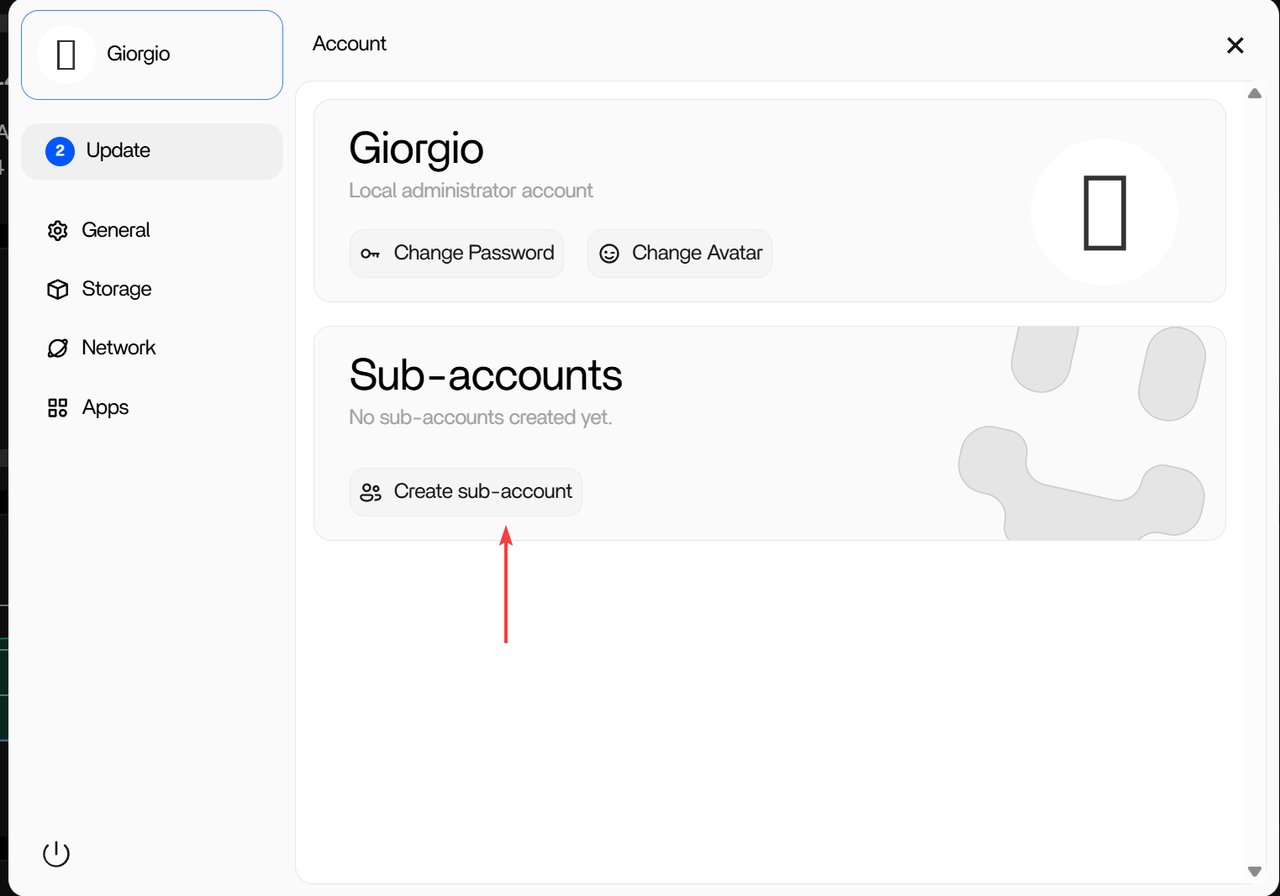Click the large round avatar on account card
The height and width of the screenshot is (896, 1280).
tap(1104, 212)
